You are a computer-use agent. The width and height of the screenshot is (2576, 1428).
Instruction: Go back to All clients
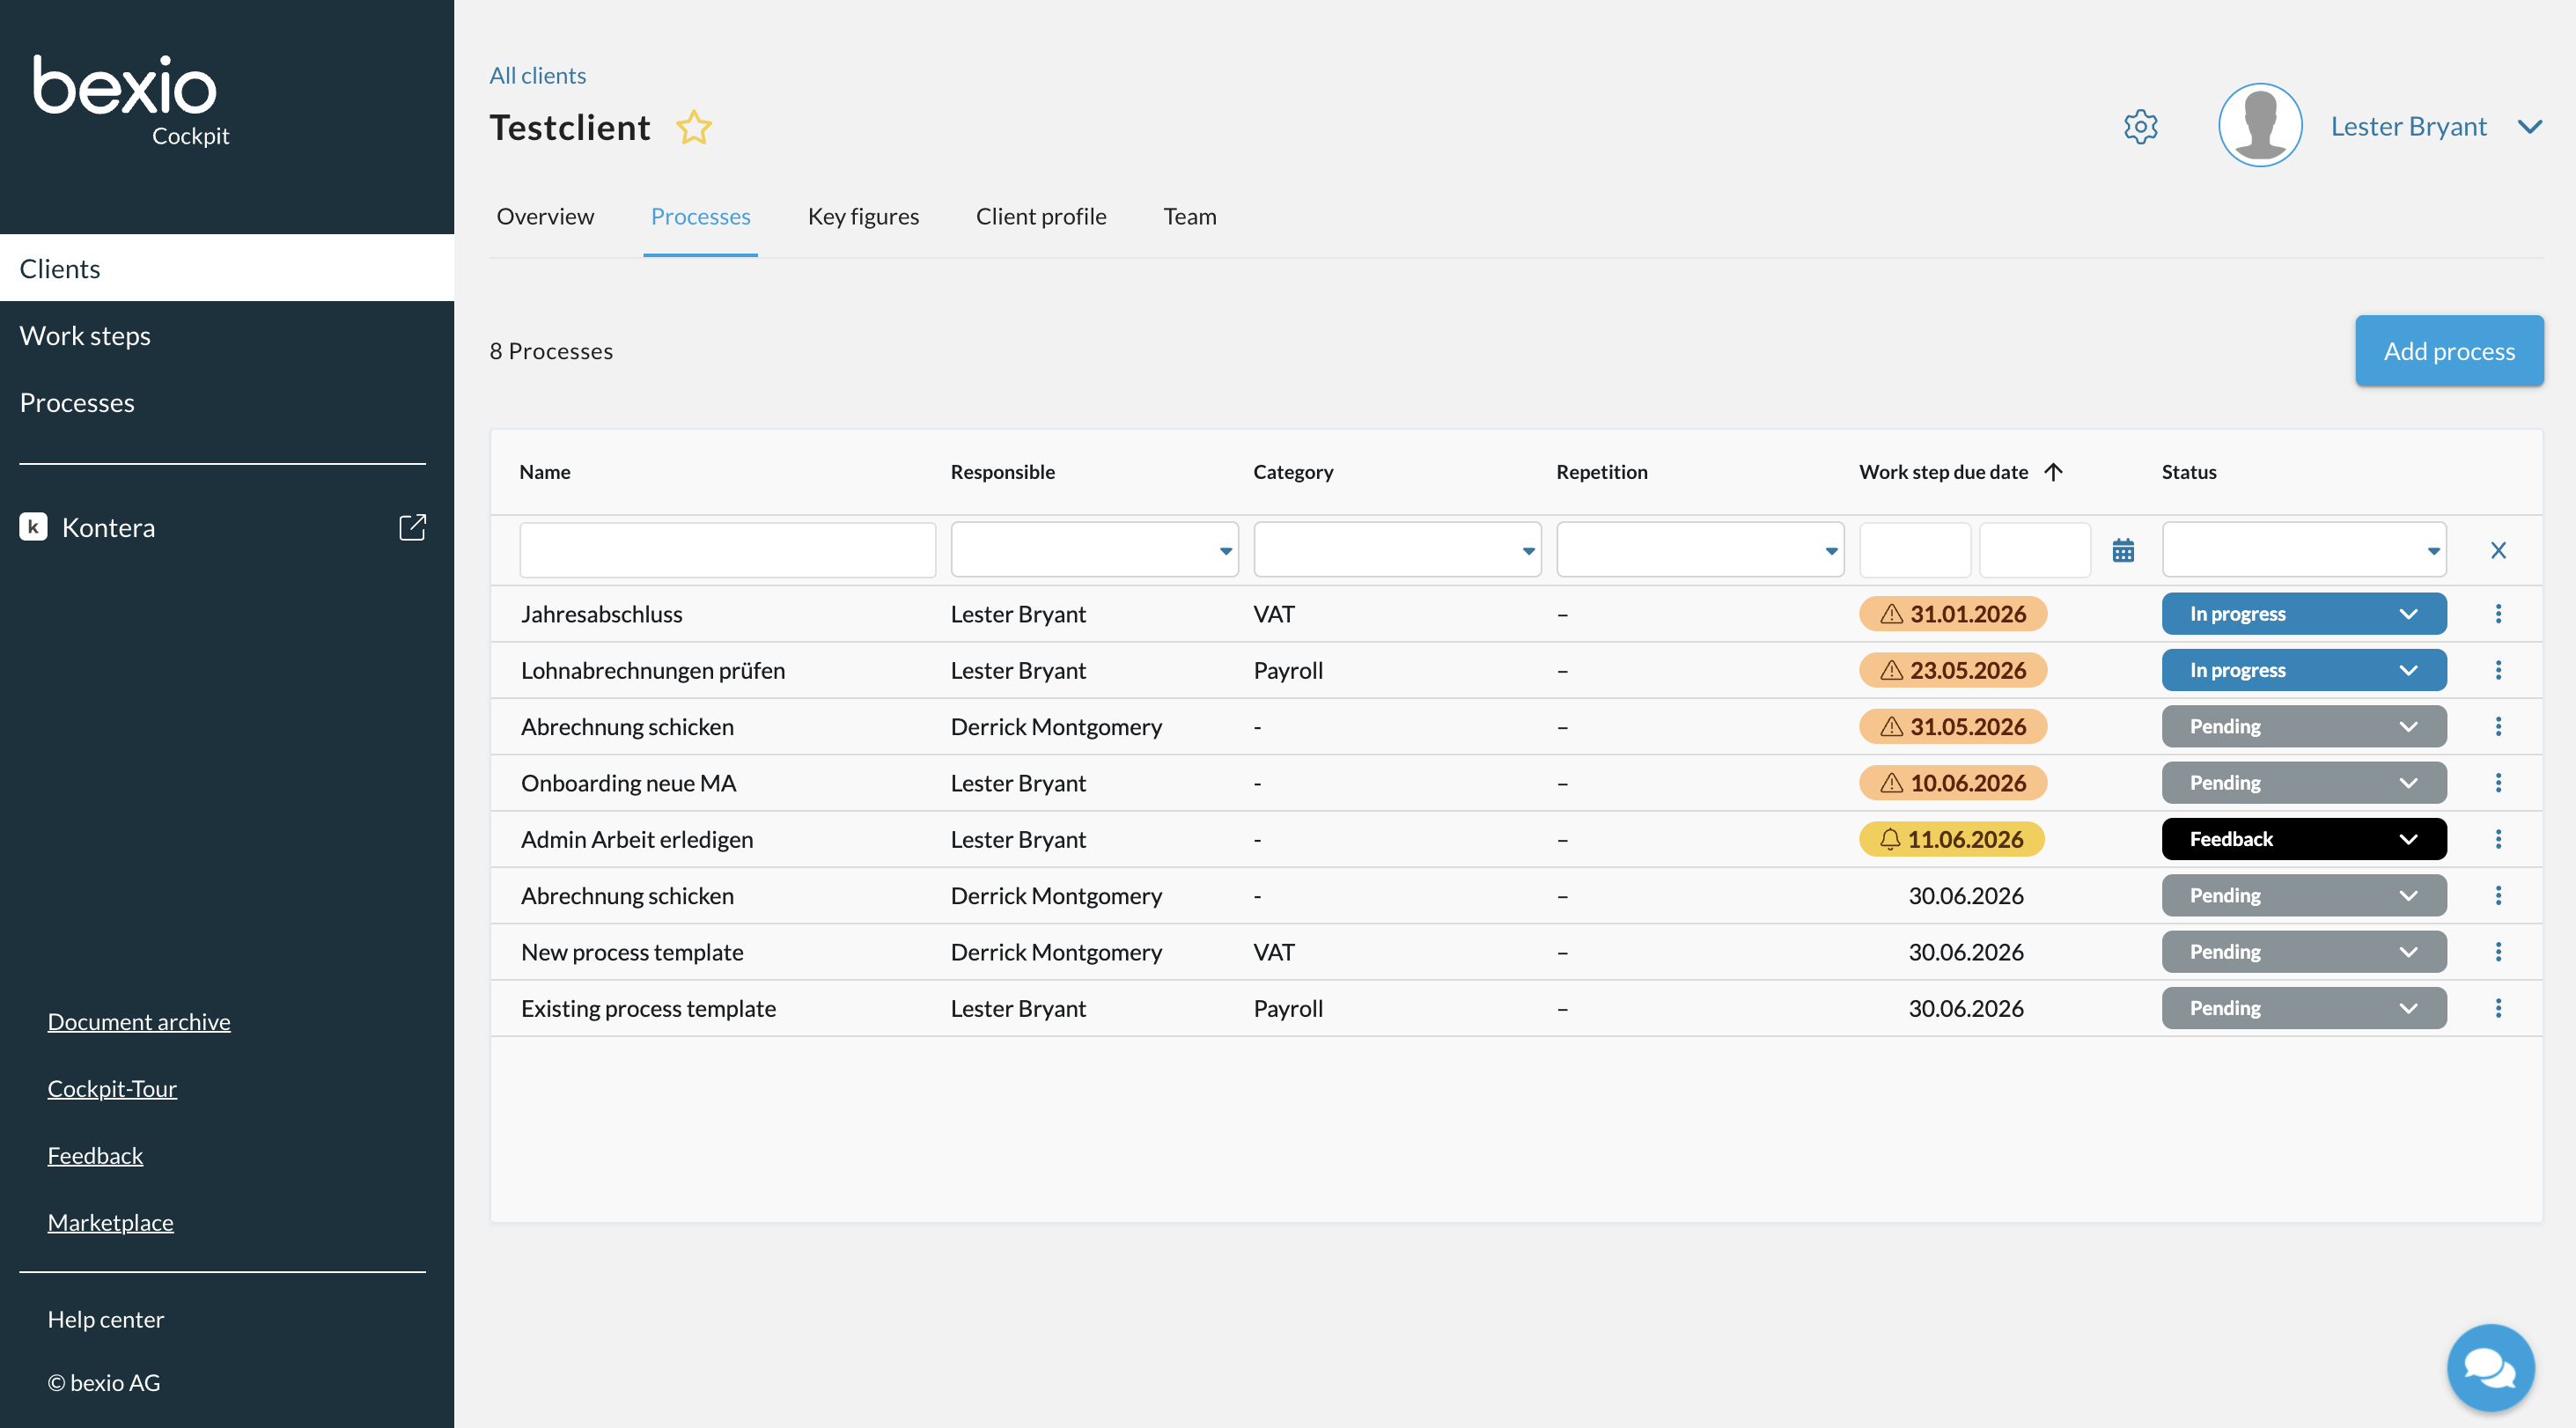pos(537,76)
